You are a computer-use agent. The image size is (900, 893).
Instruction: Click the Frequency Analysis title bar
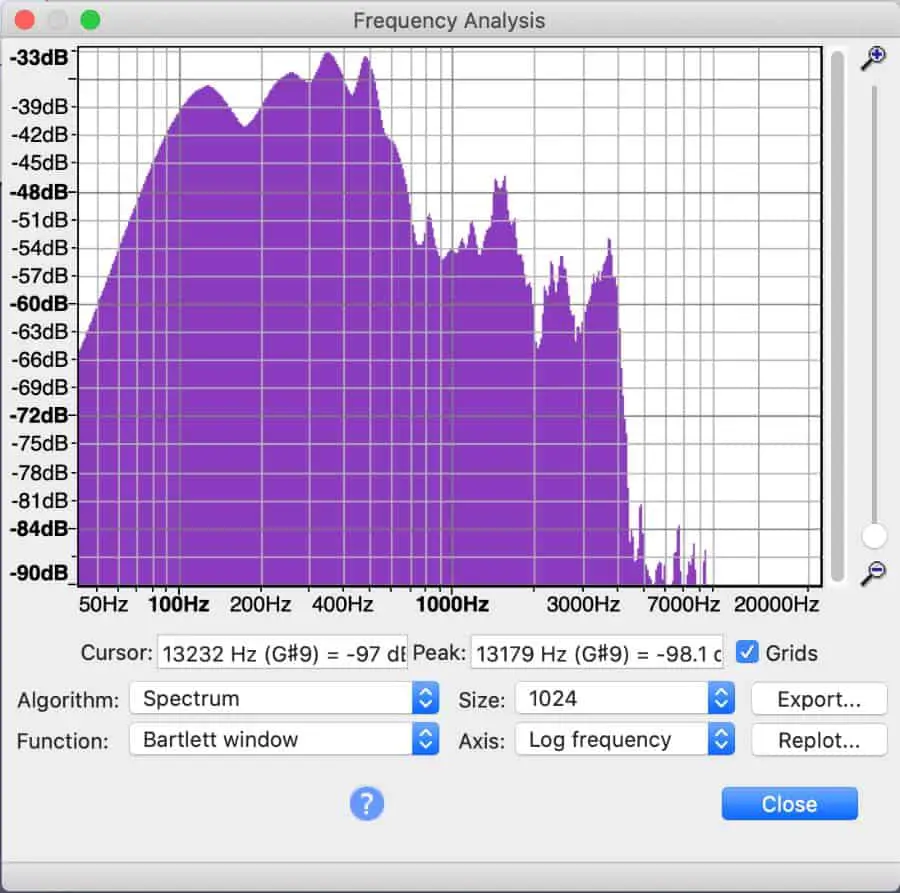pos(449,21)
